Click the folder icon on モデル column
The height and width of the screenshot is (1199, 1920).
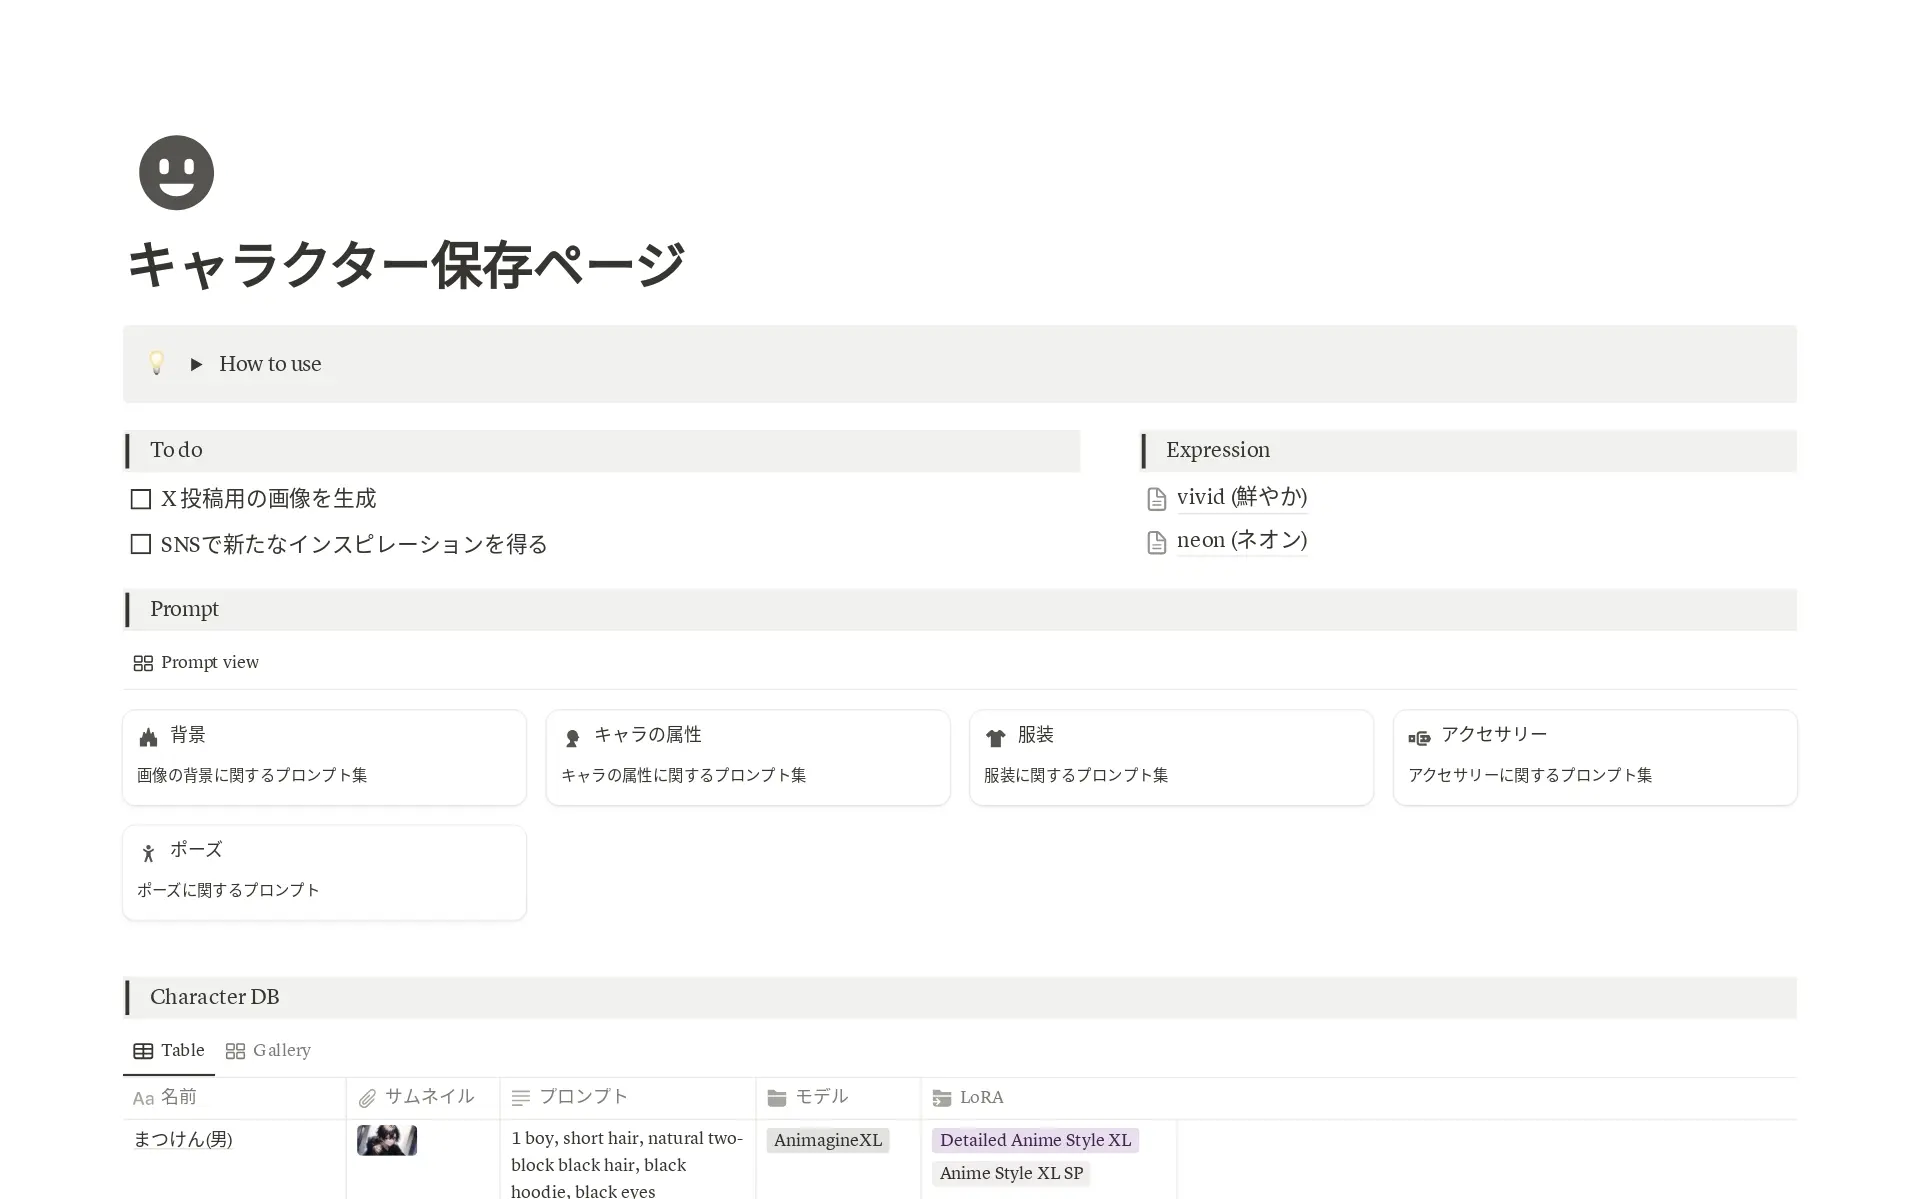point(775,1097)
